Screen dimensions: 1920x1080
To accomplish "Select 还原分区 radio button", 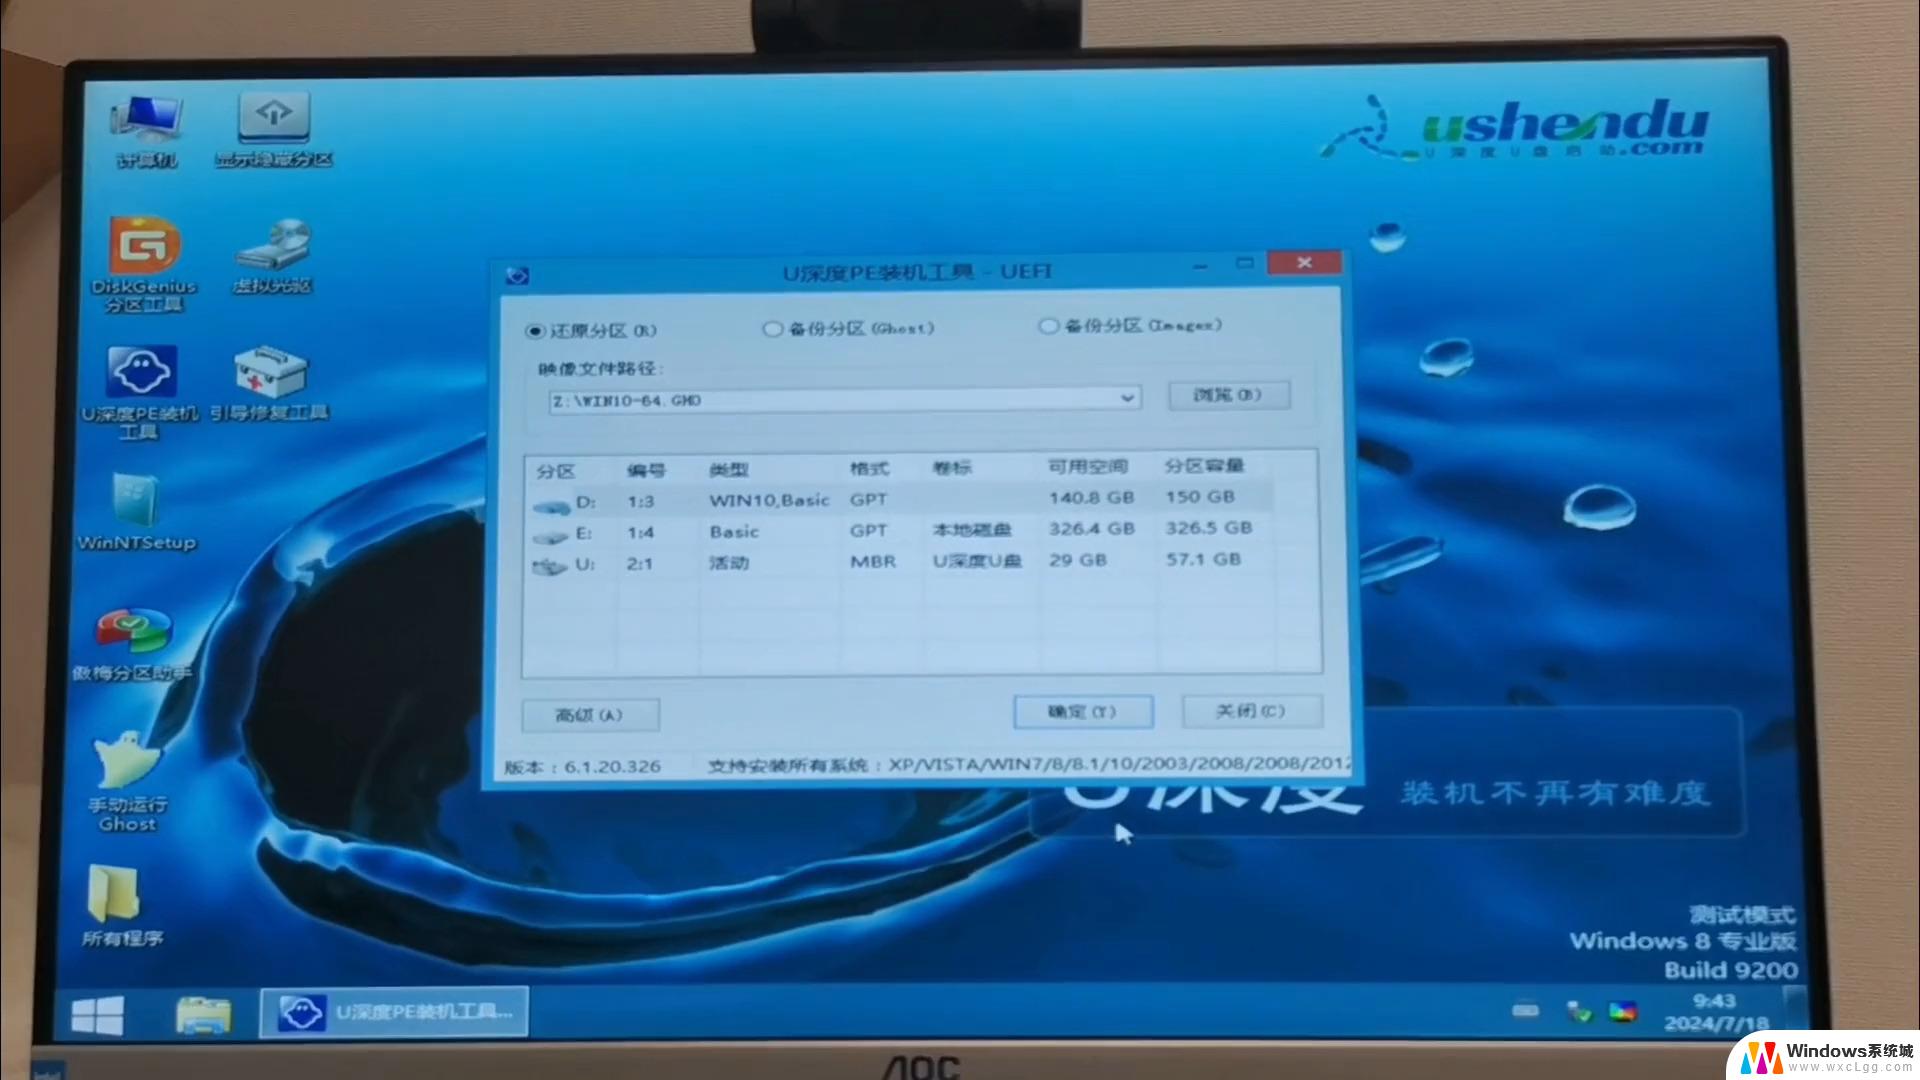I will [535, 328].
